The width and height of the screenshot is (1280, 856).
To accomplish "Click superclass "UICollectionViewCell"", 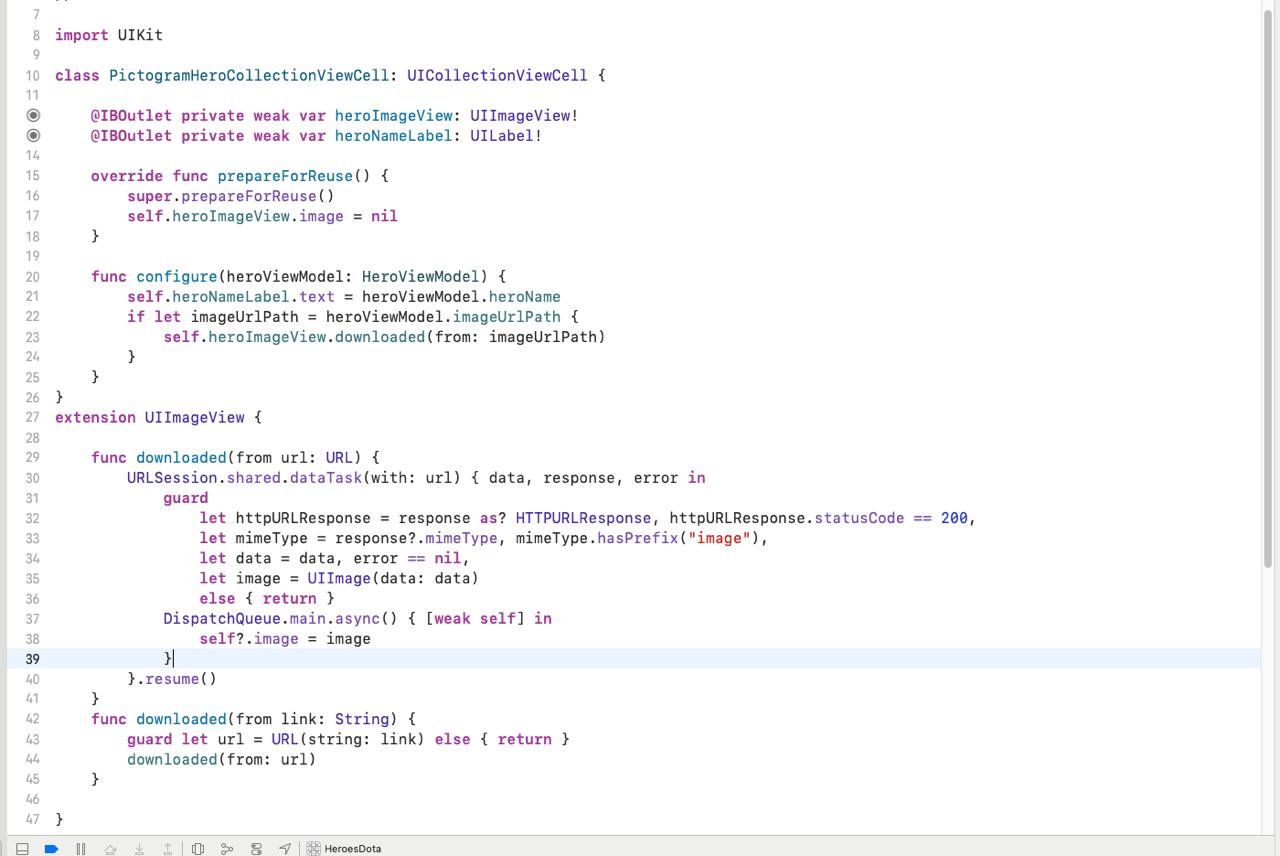I will tap(497, 75).
